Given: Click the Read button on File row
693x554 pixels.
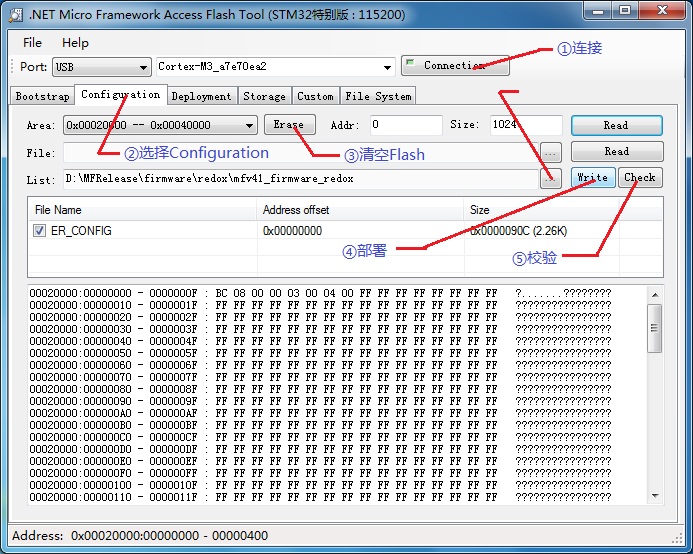Looking at the screenshot, I should pyautogui.click(x=617, y=152).
